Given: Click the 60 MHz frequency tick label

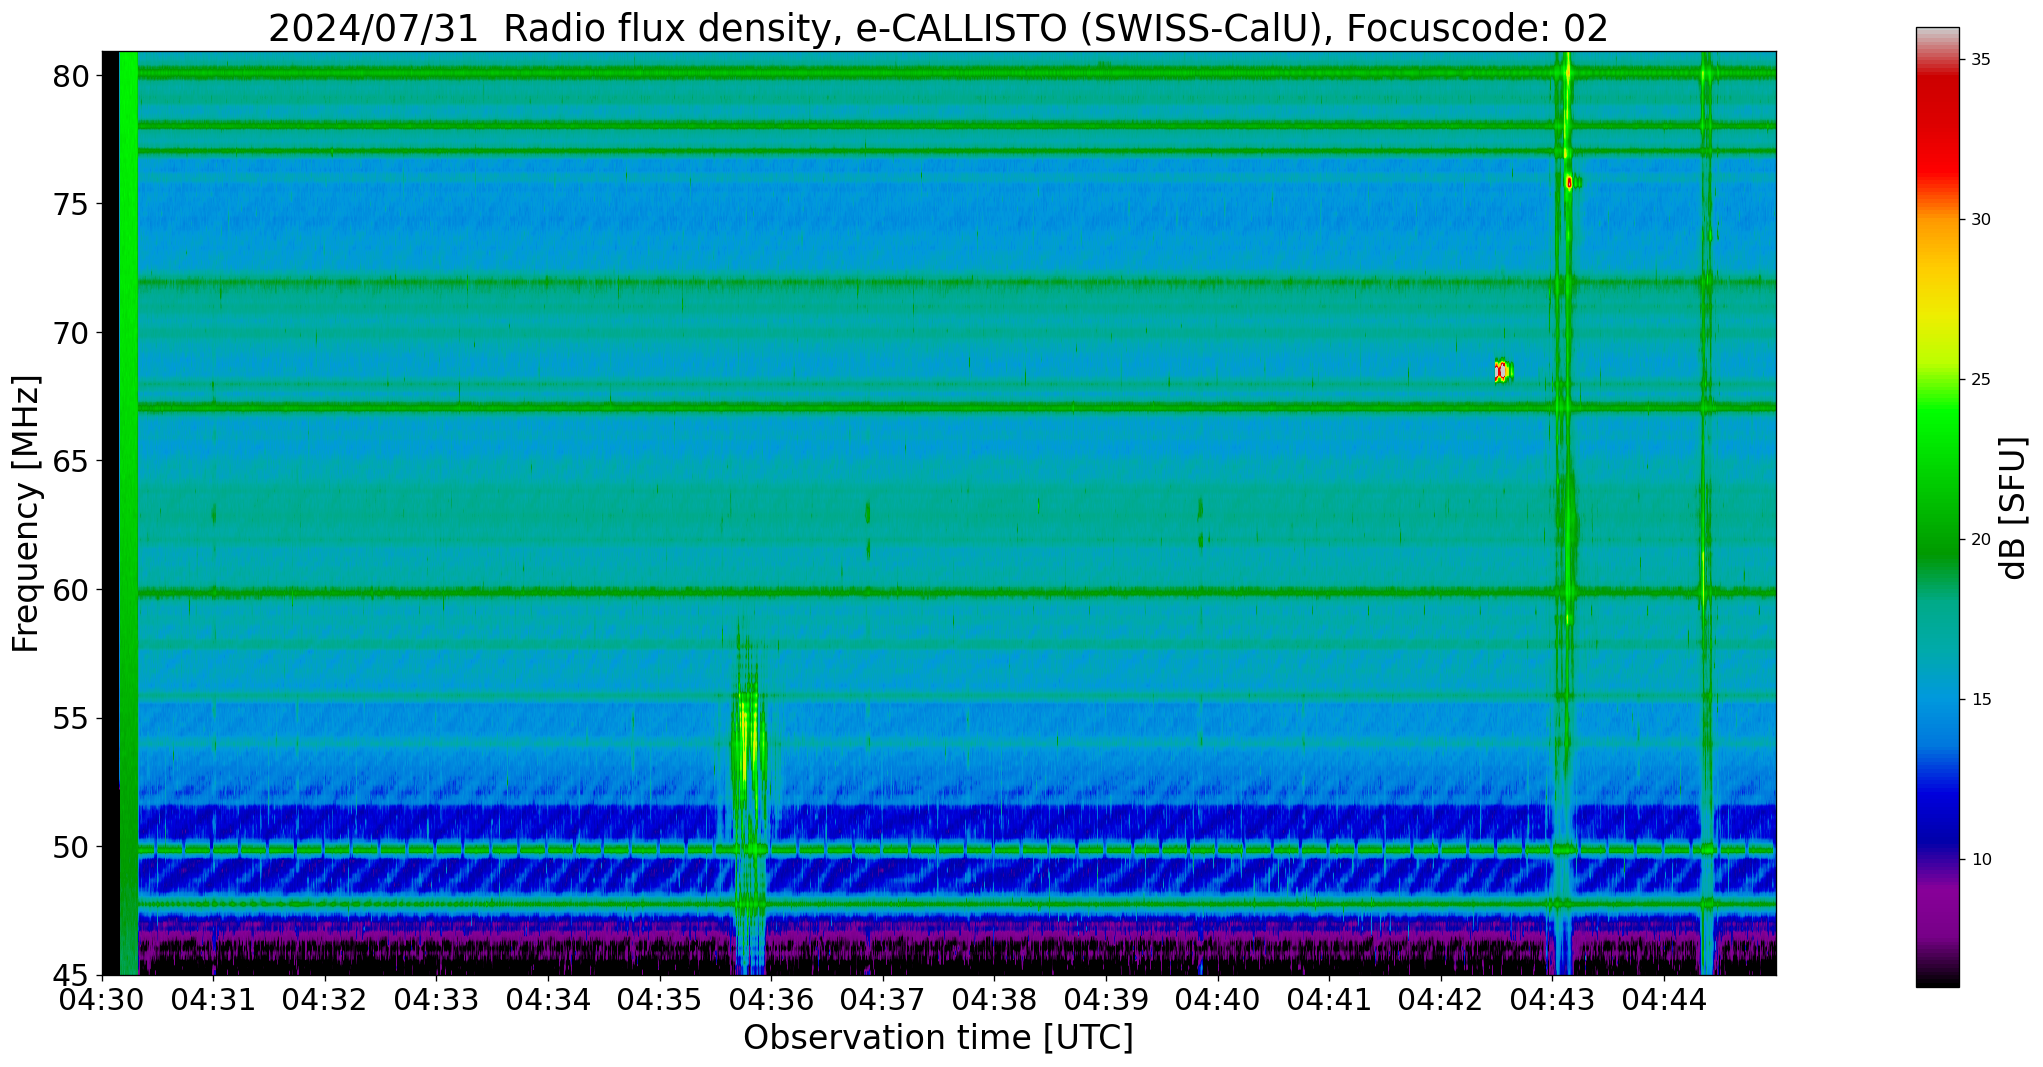Looking at the screenshot, I should (x=71, y=590).
